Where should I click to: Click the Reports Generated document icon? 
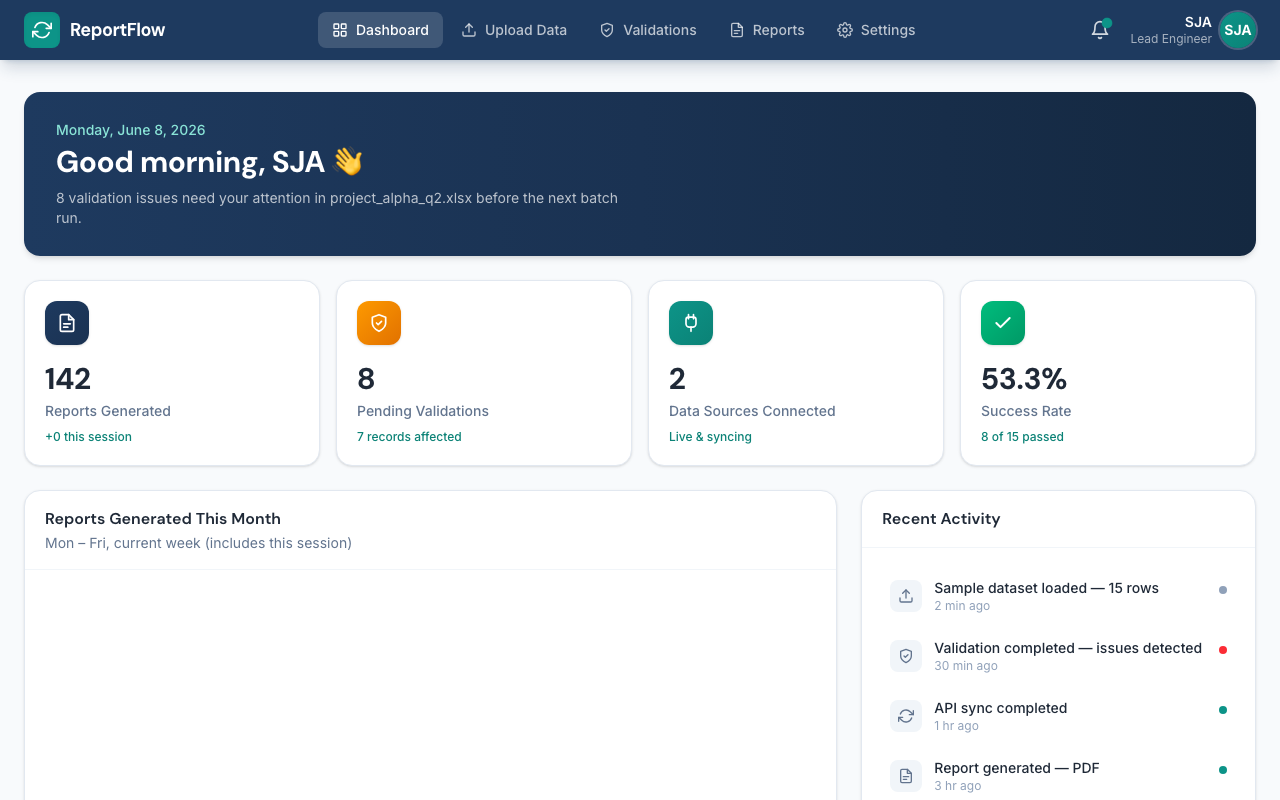67,323
